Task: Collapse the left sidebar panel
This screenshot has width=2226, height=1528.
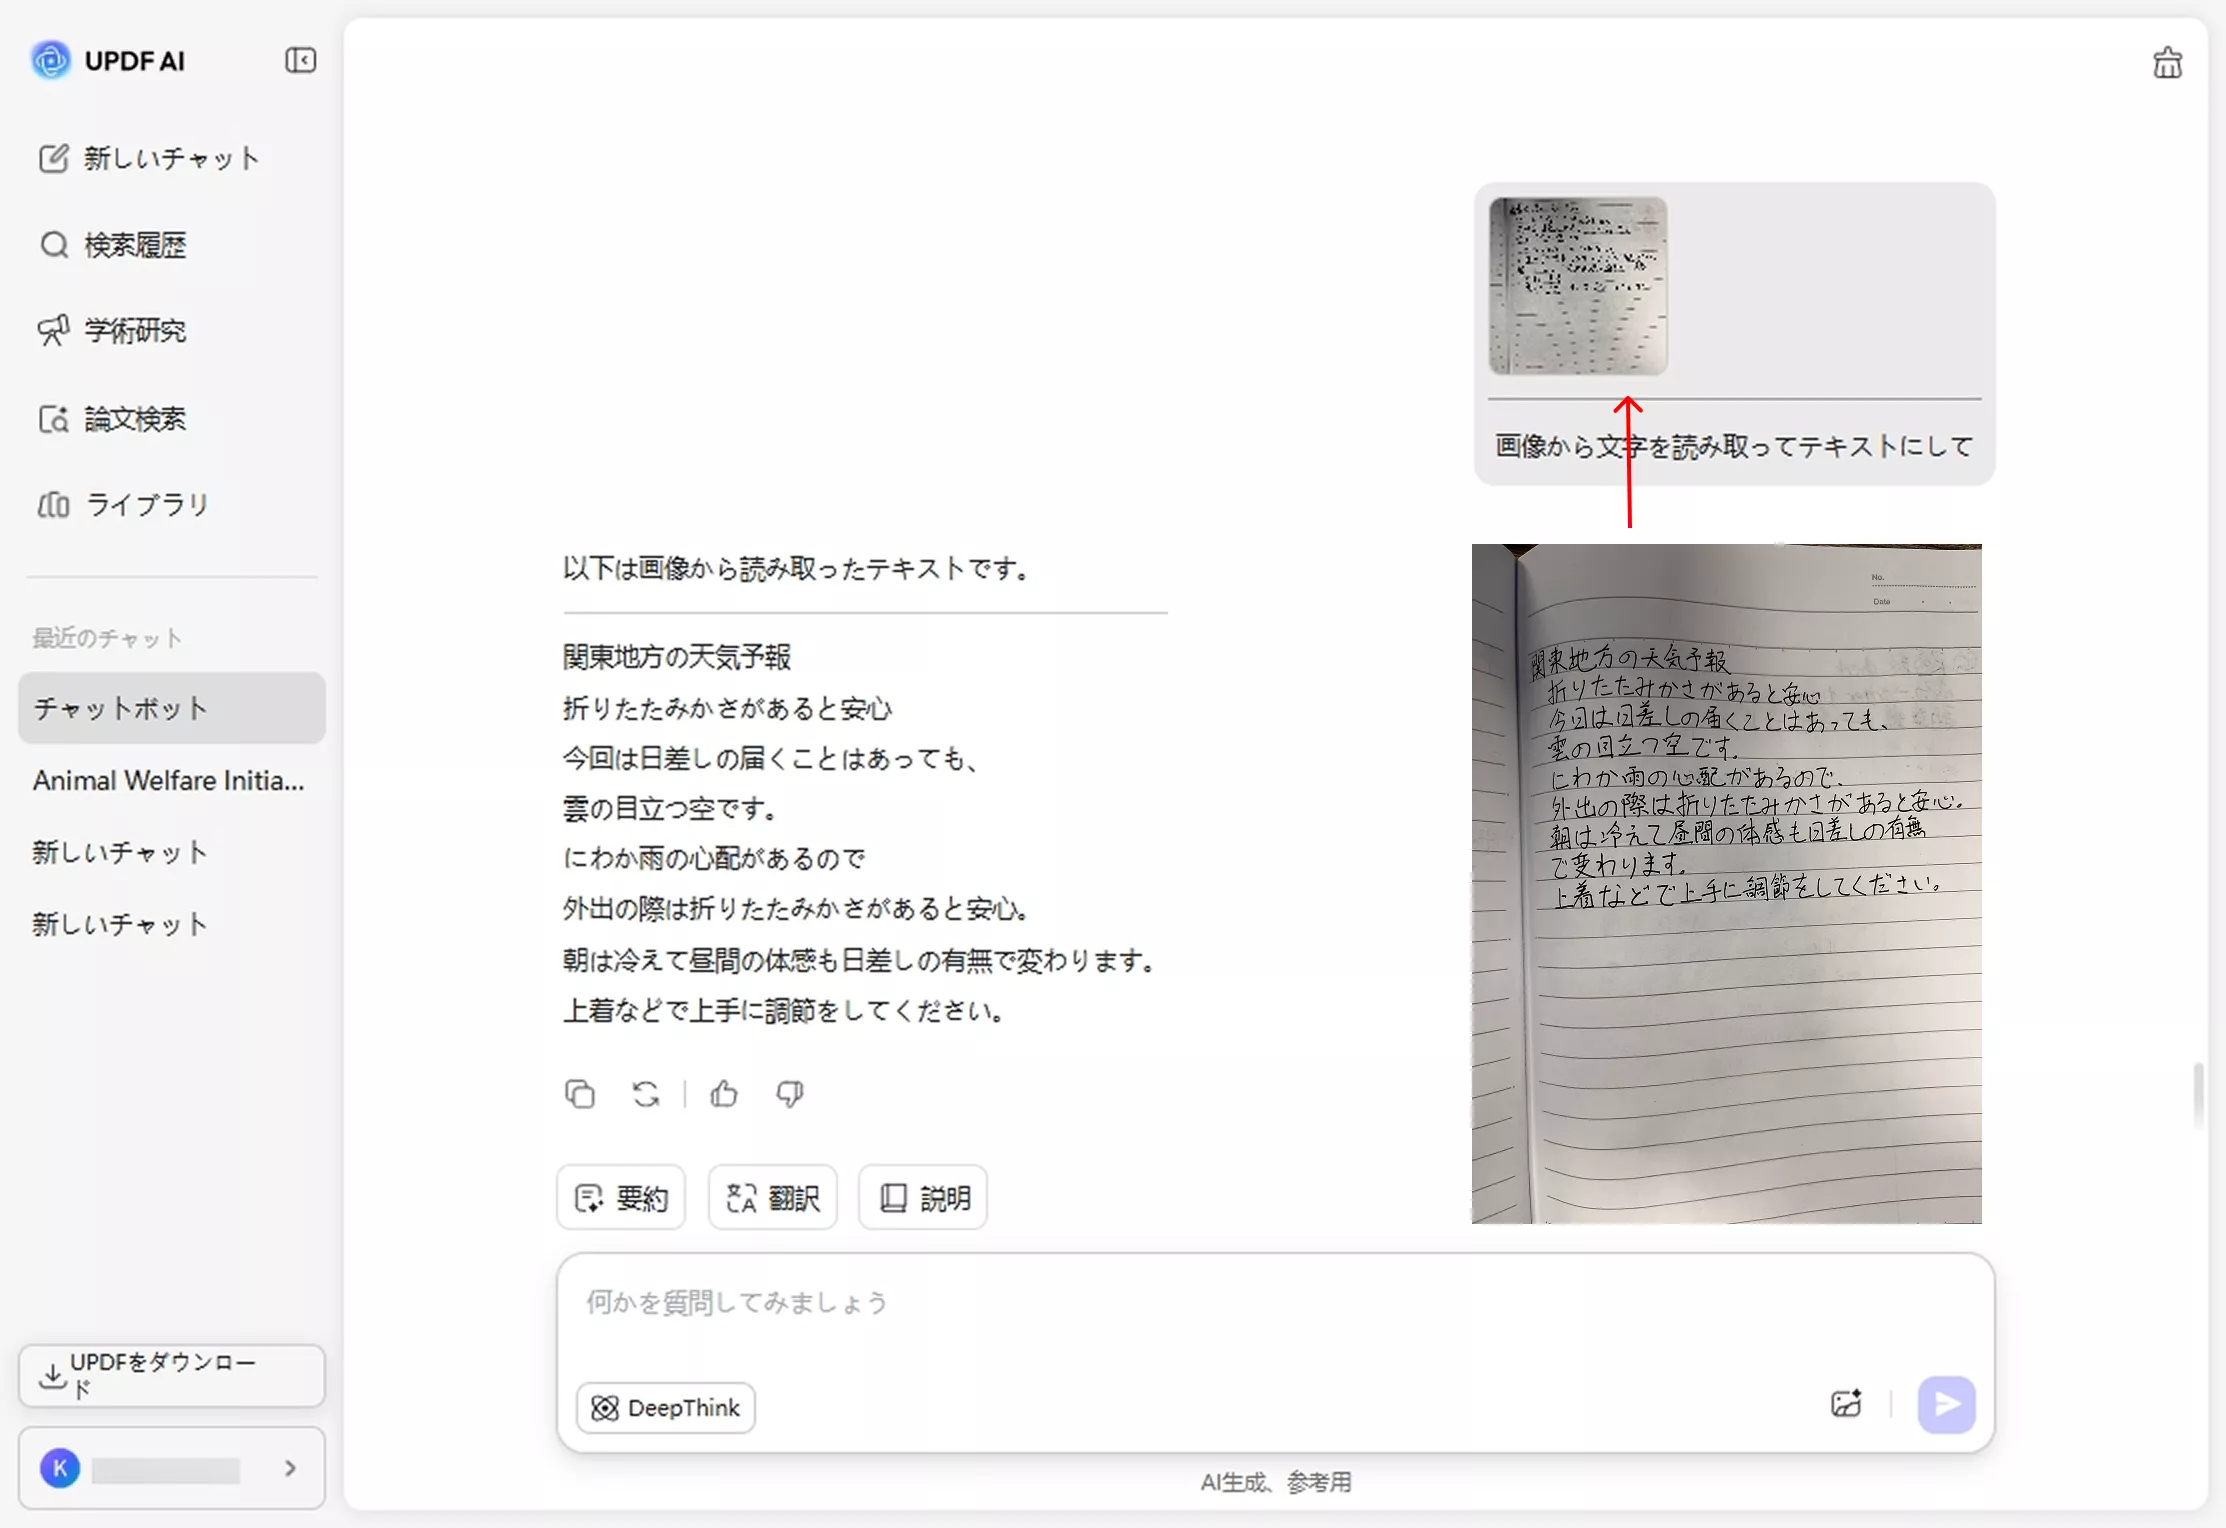Action: 299,60
